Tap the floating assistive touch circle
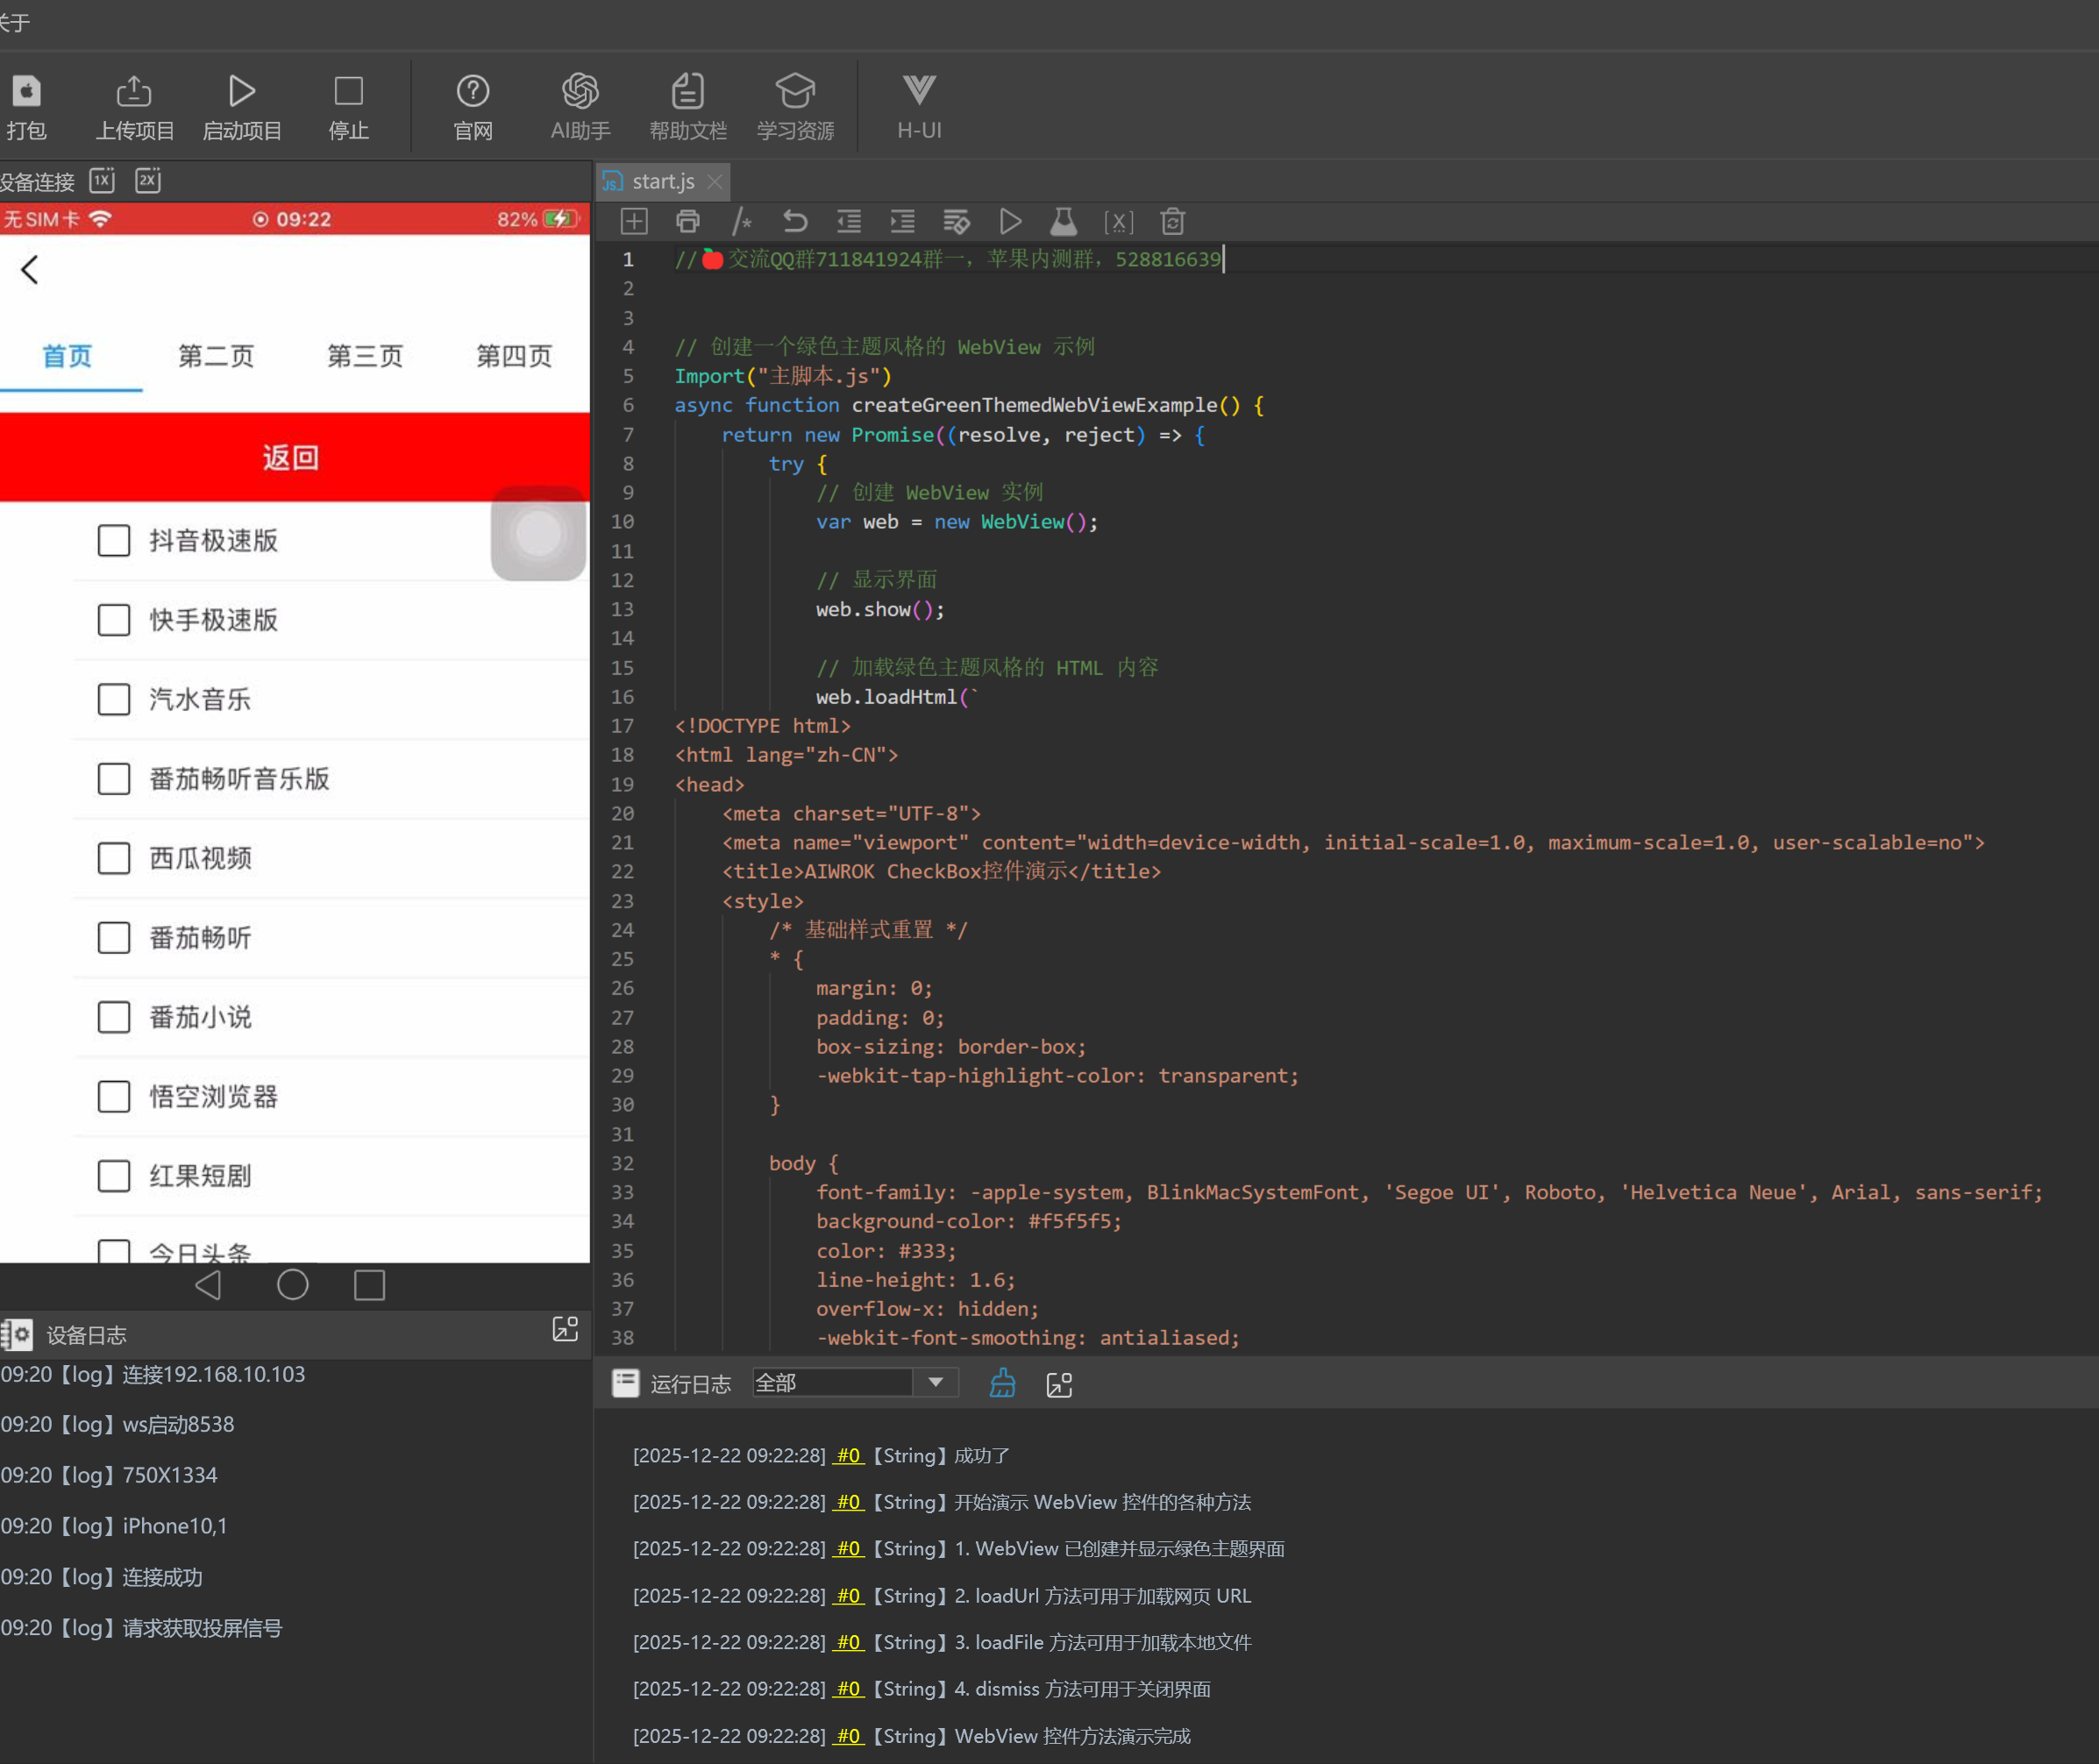 (538, 533)
